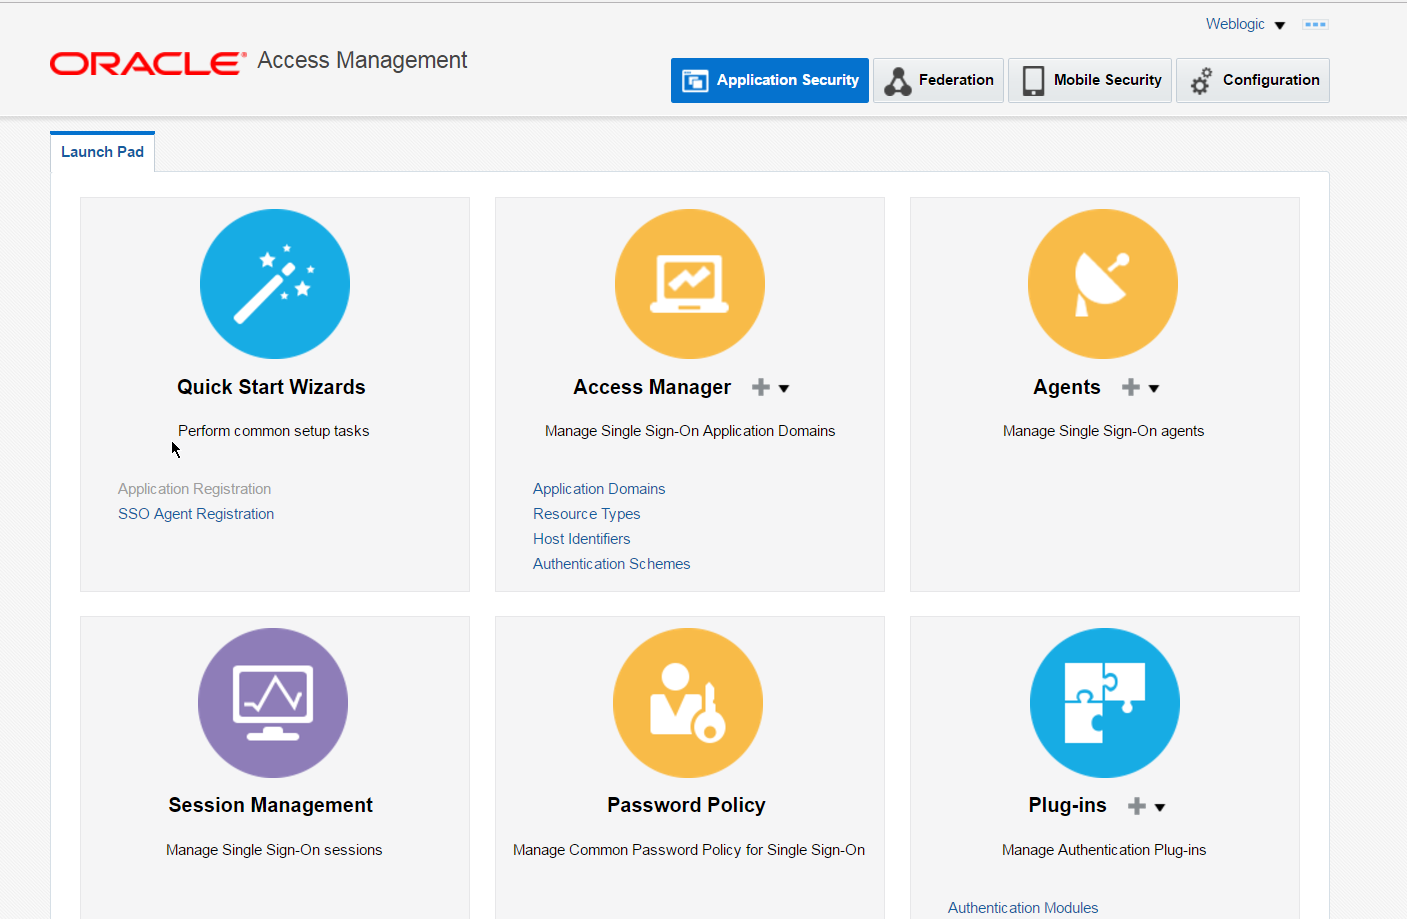Switch to the Application Security tab

(x=770, y=80)
